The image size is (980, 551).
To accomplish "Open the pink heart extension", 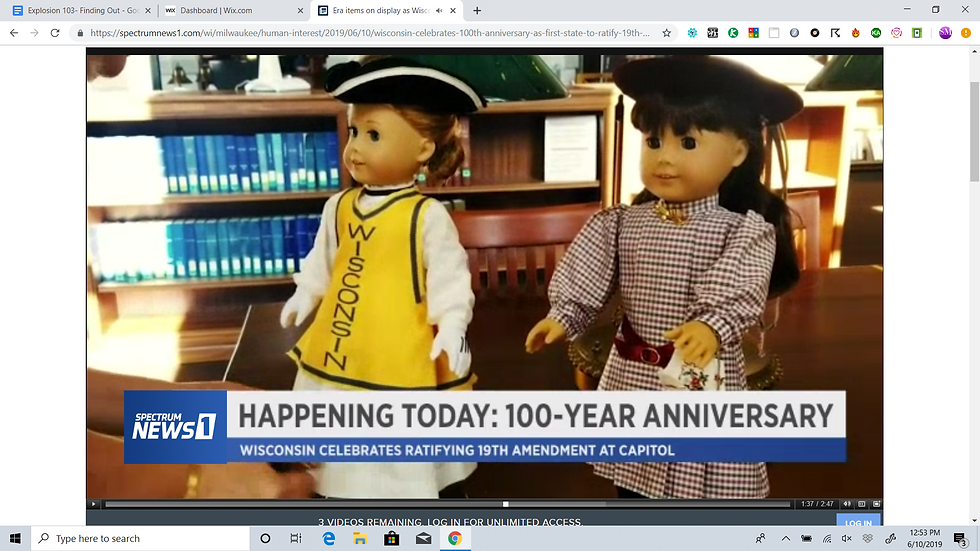I will (x=896, y=33).
